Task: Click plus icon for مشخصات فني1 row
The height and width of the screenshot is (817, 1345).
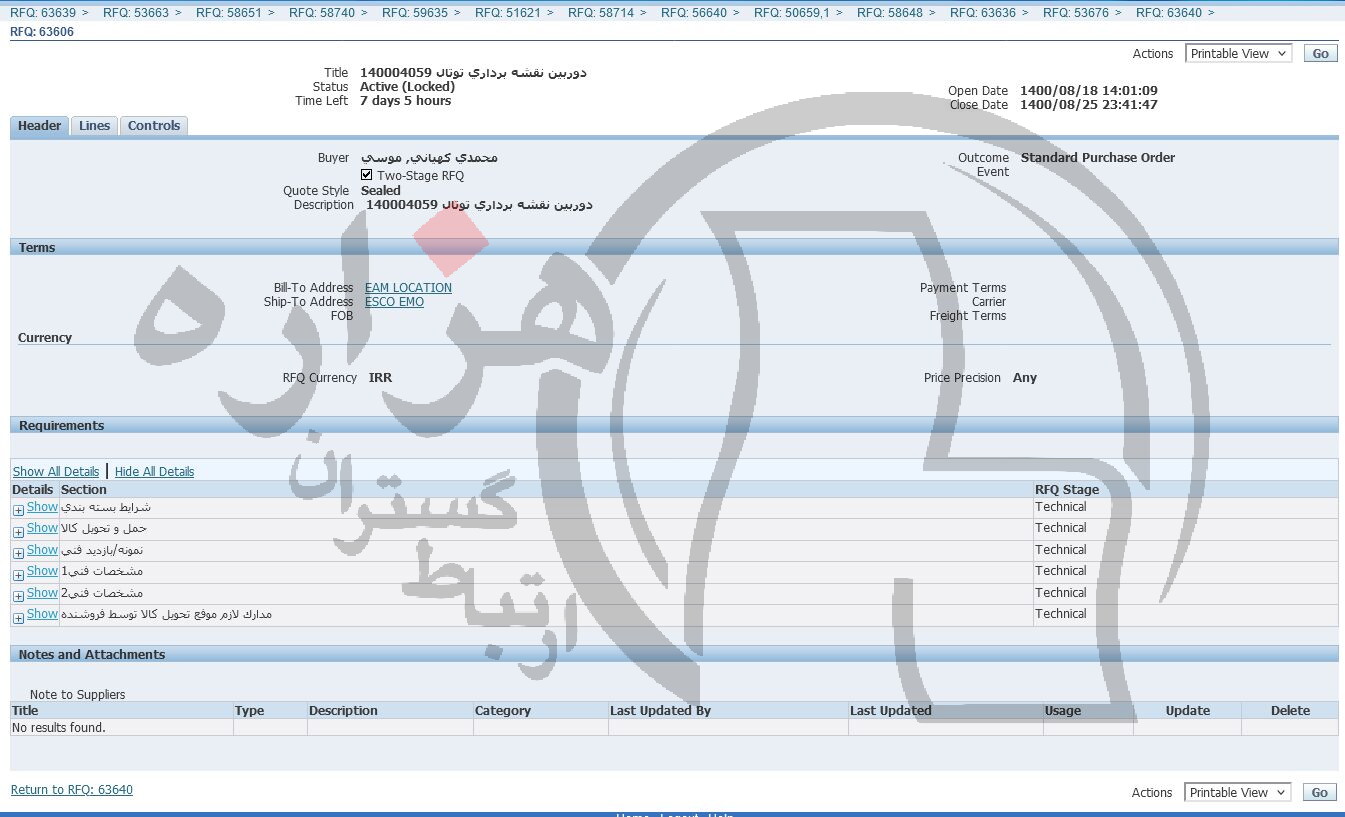Action: [18, 575]
